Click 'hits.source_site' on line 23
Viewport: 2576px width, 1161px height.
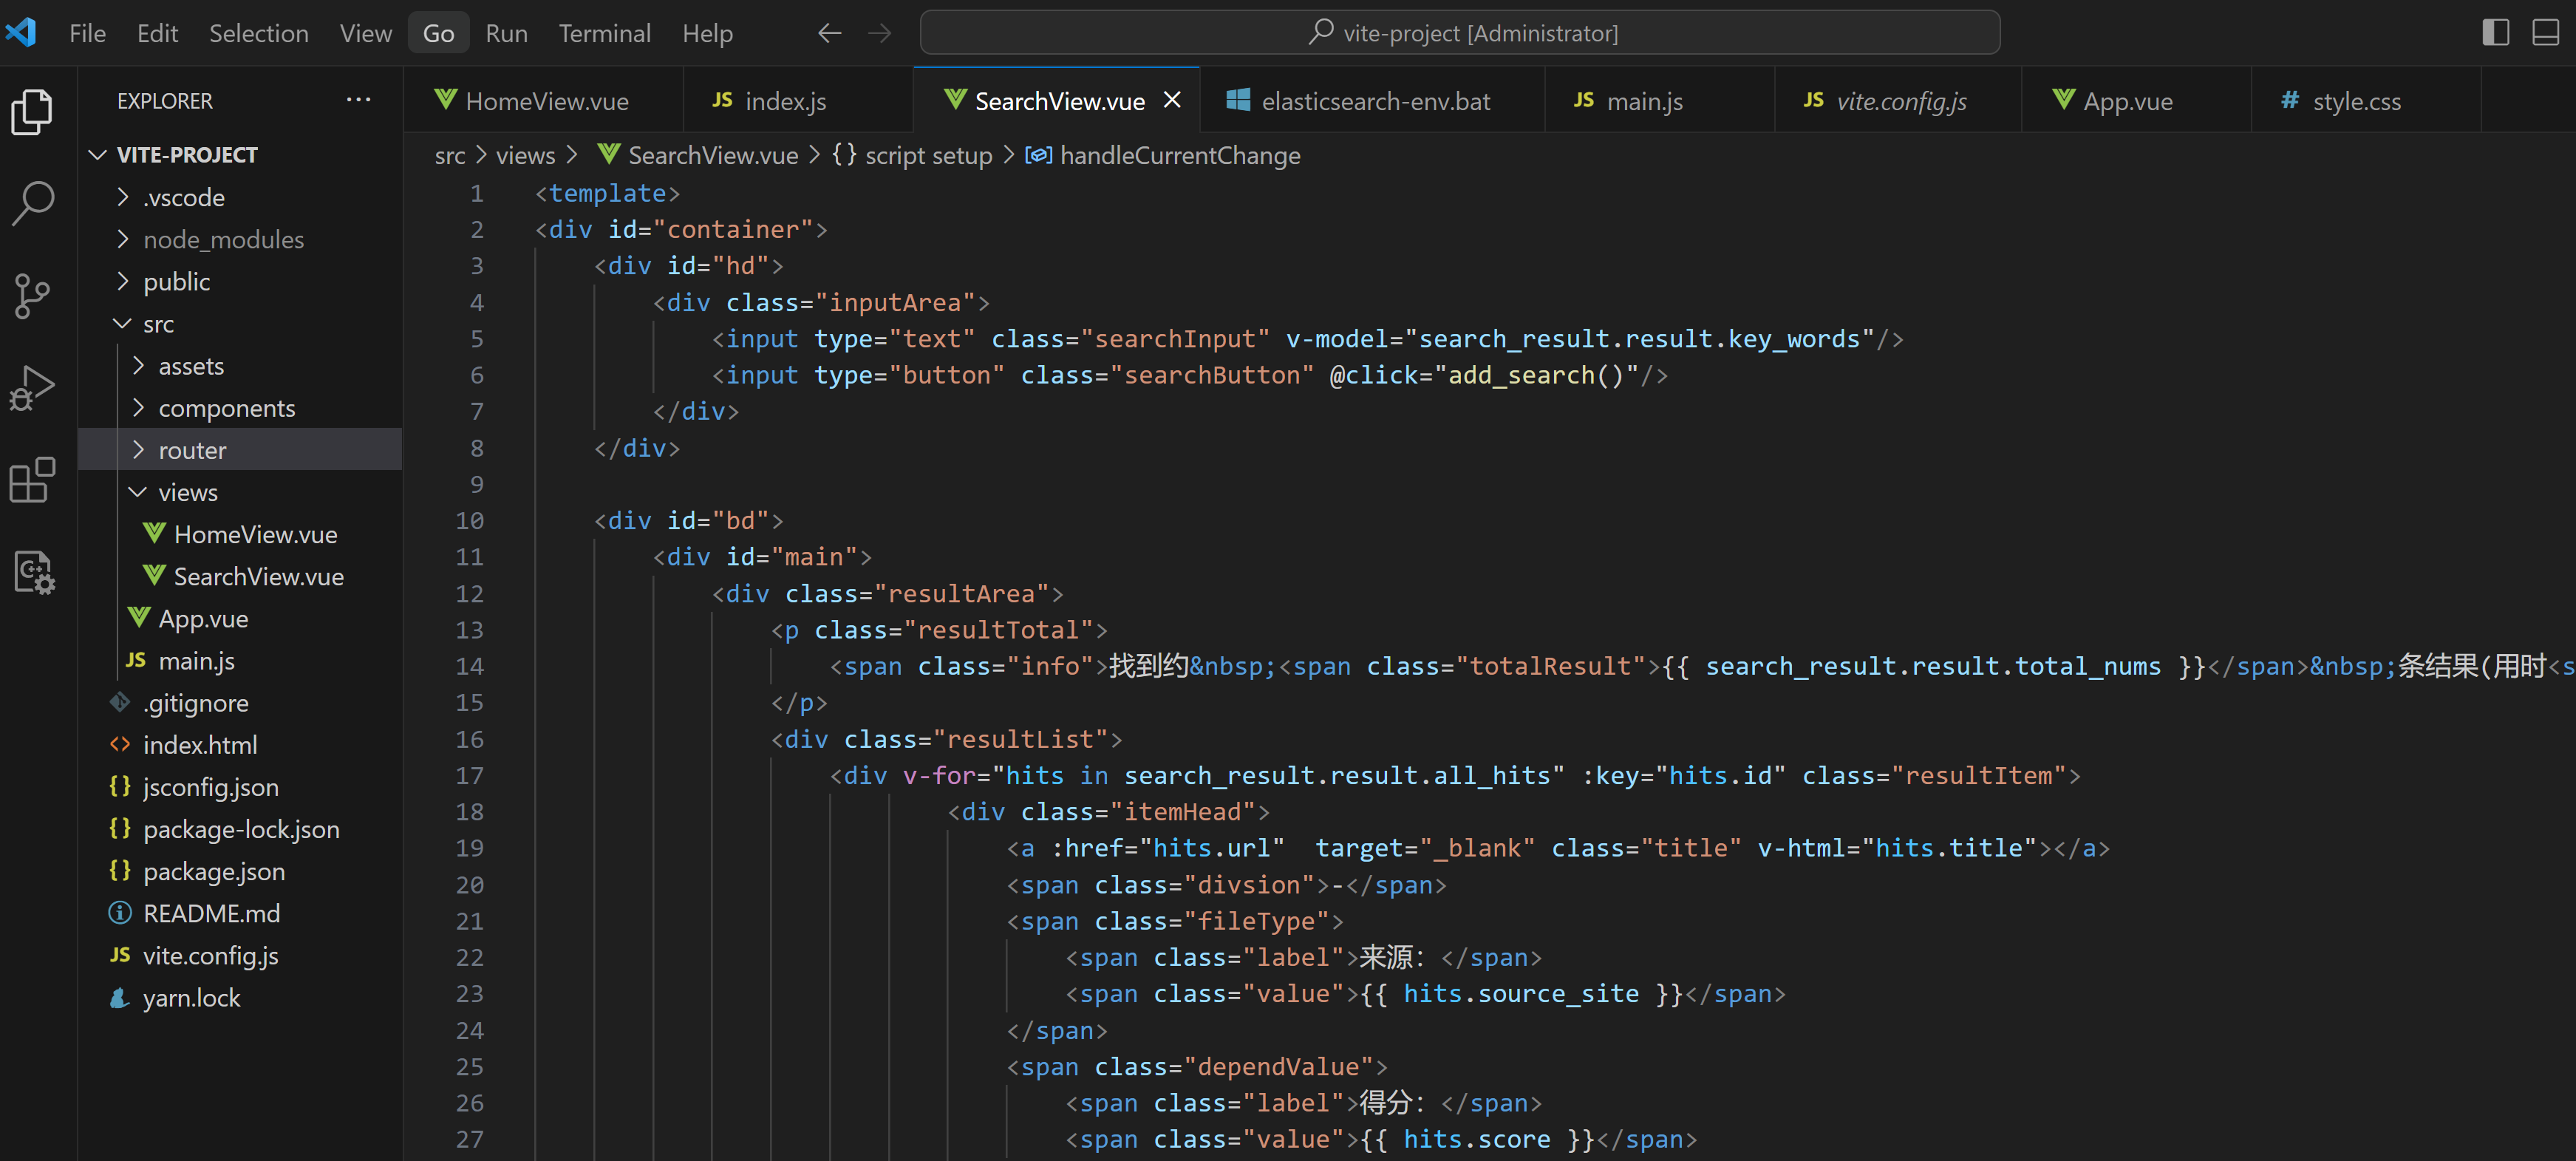click(1521, 993)
